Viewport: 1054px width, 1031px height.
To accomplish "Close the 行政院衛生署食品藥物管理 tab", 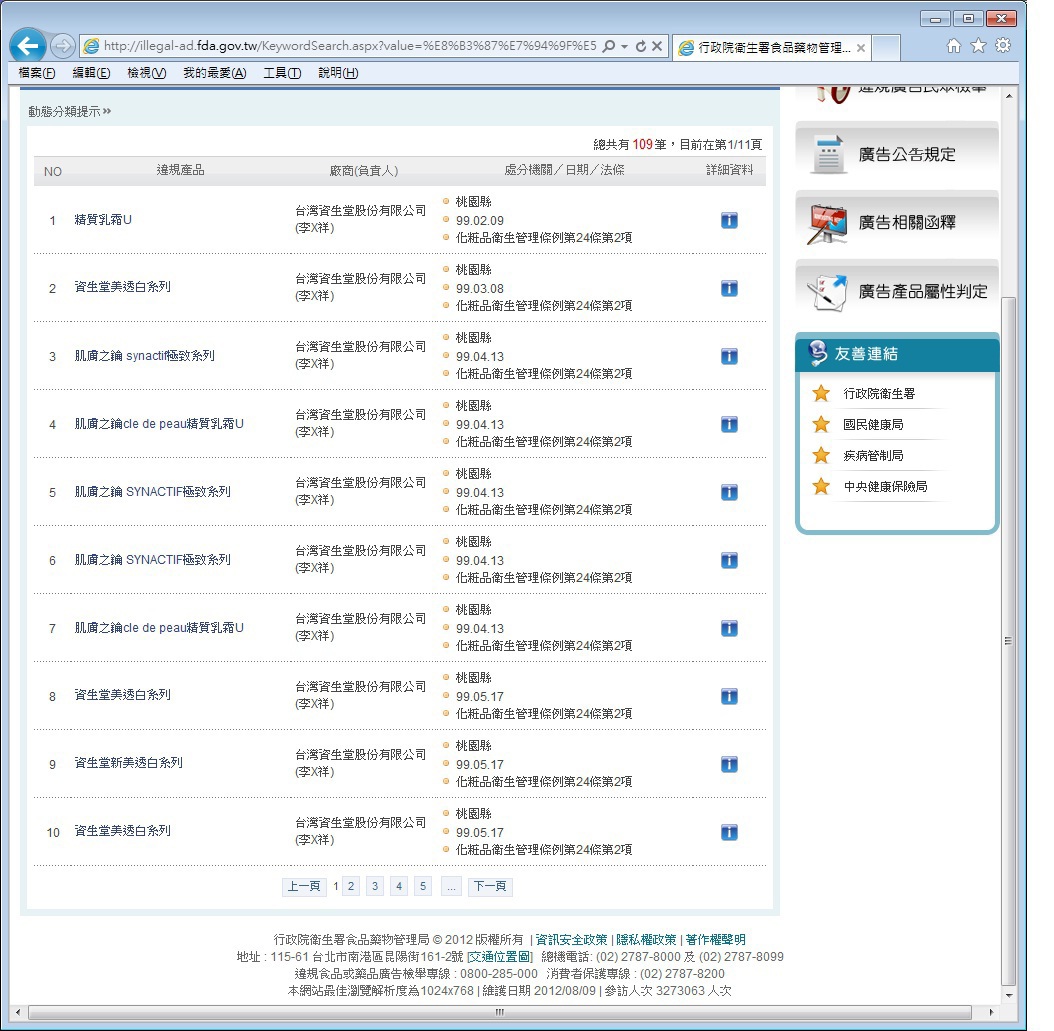I will point(861,48).
